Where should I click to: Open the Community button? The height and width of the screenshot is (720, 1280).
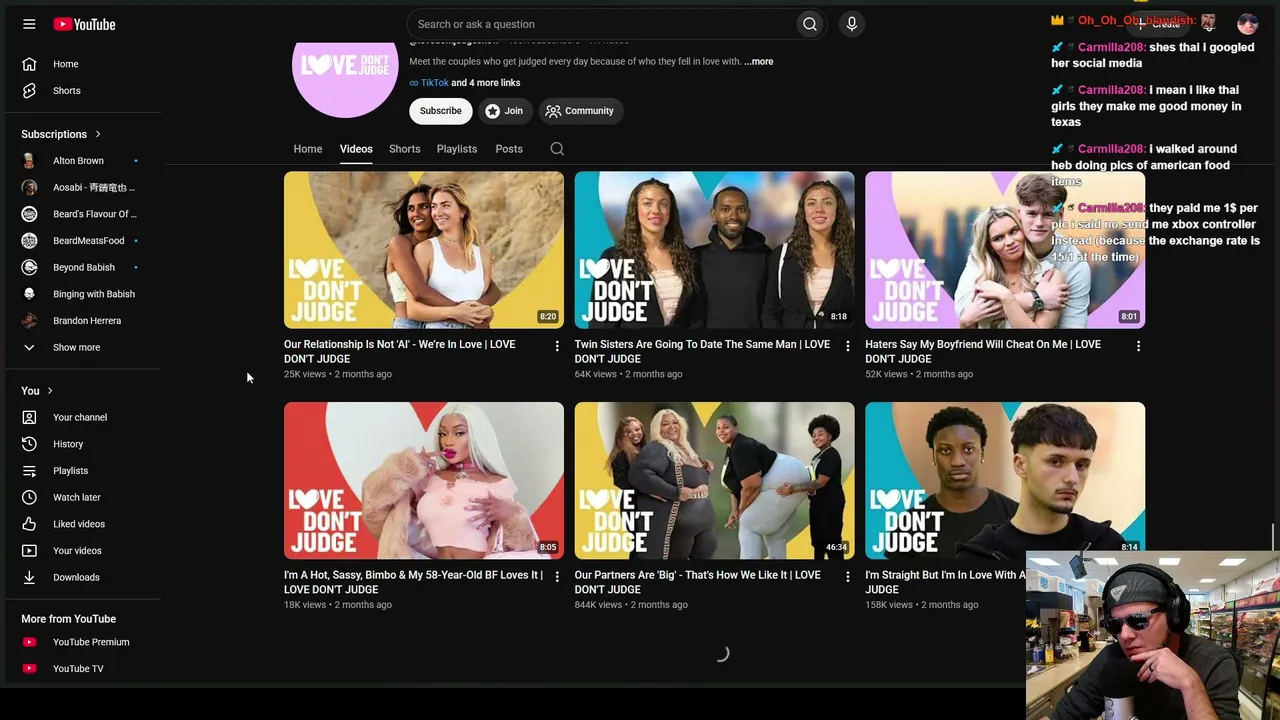click(x=580, y=111)
